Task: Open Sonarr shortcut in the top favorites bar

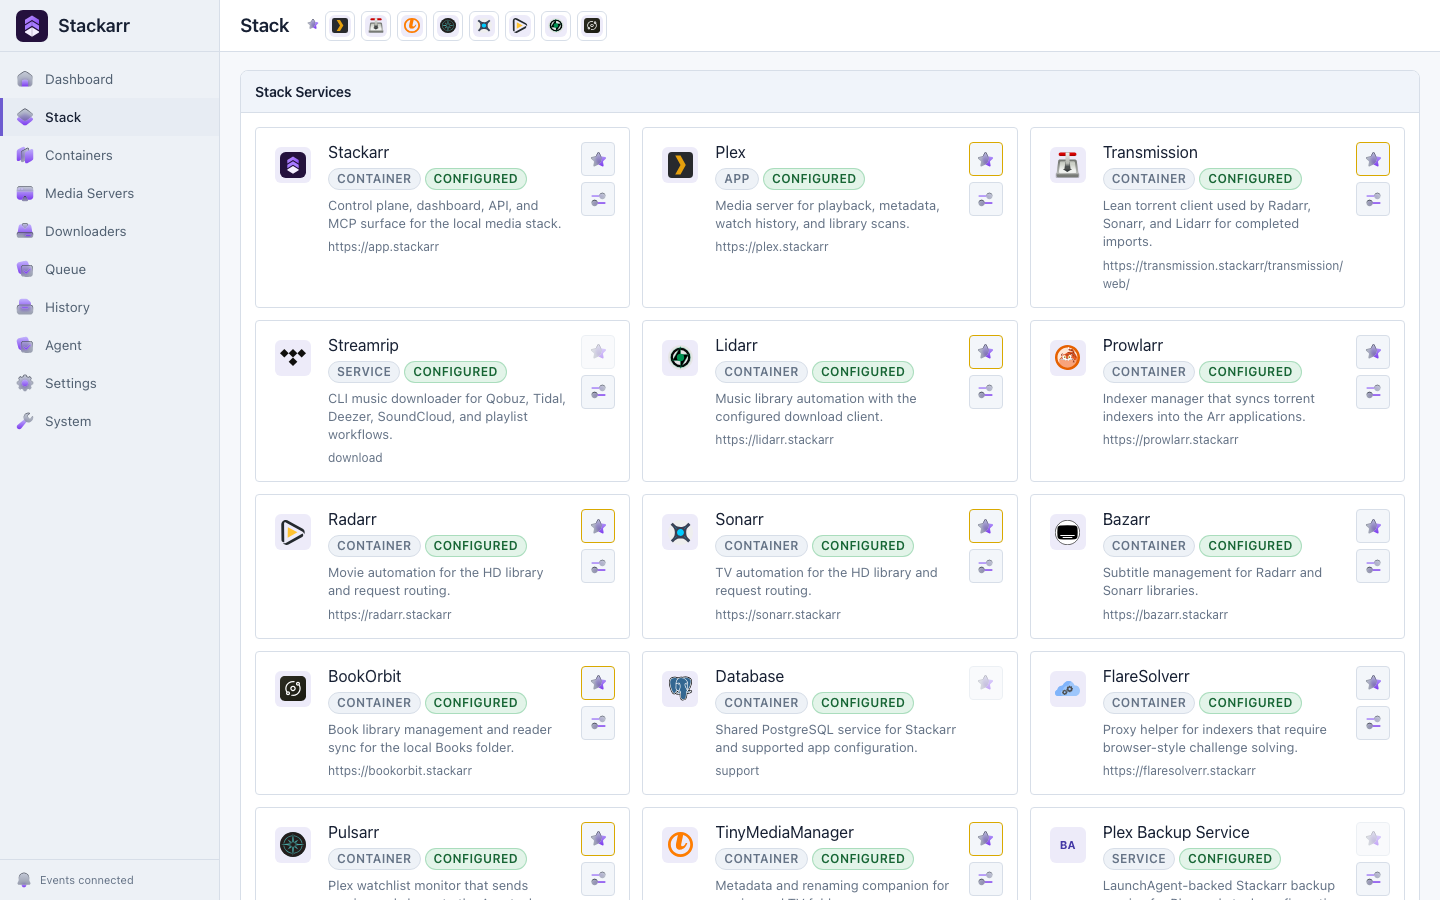Action: tap(484, 26)
